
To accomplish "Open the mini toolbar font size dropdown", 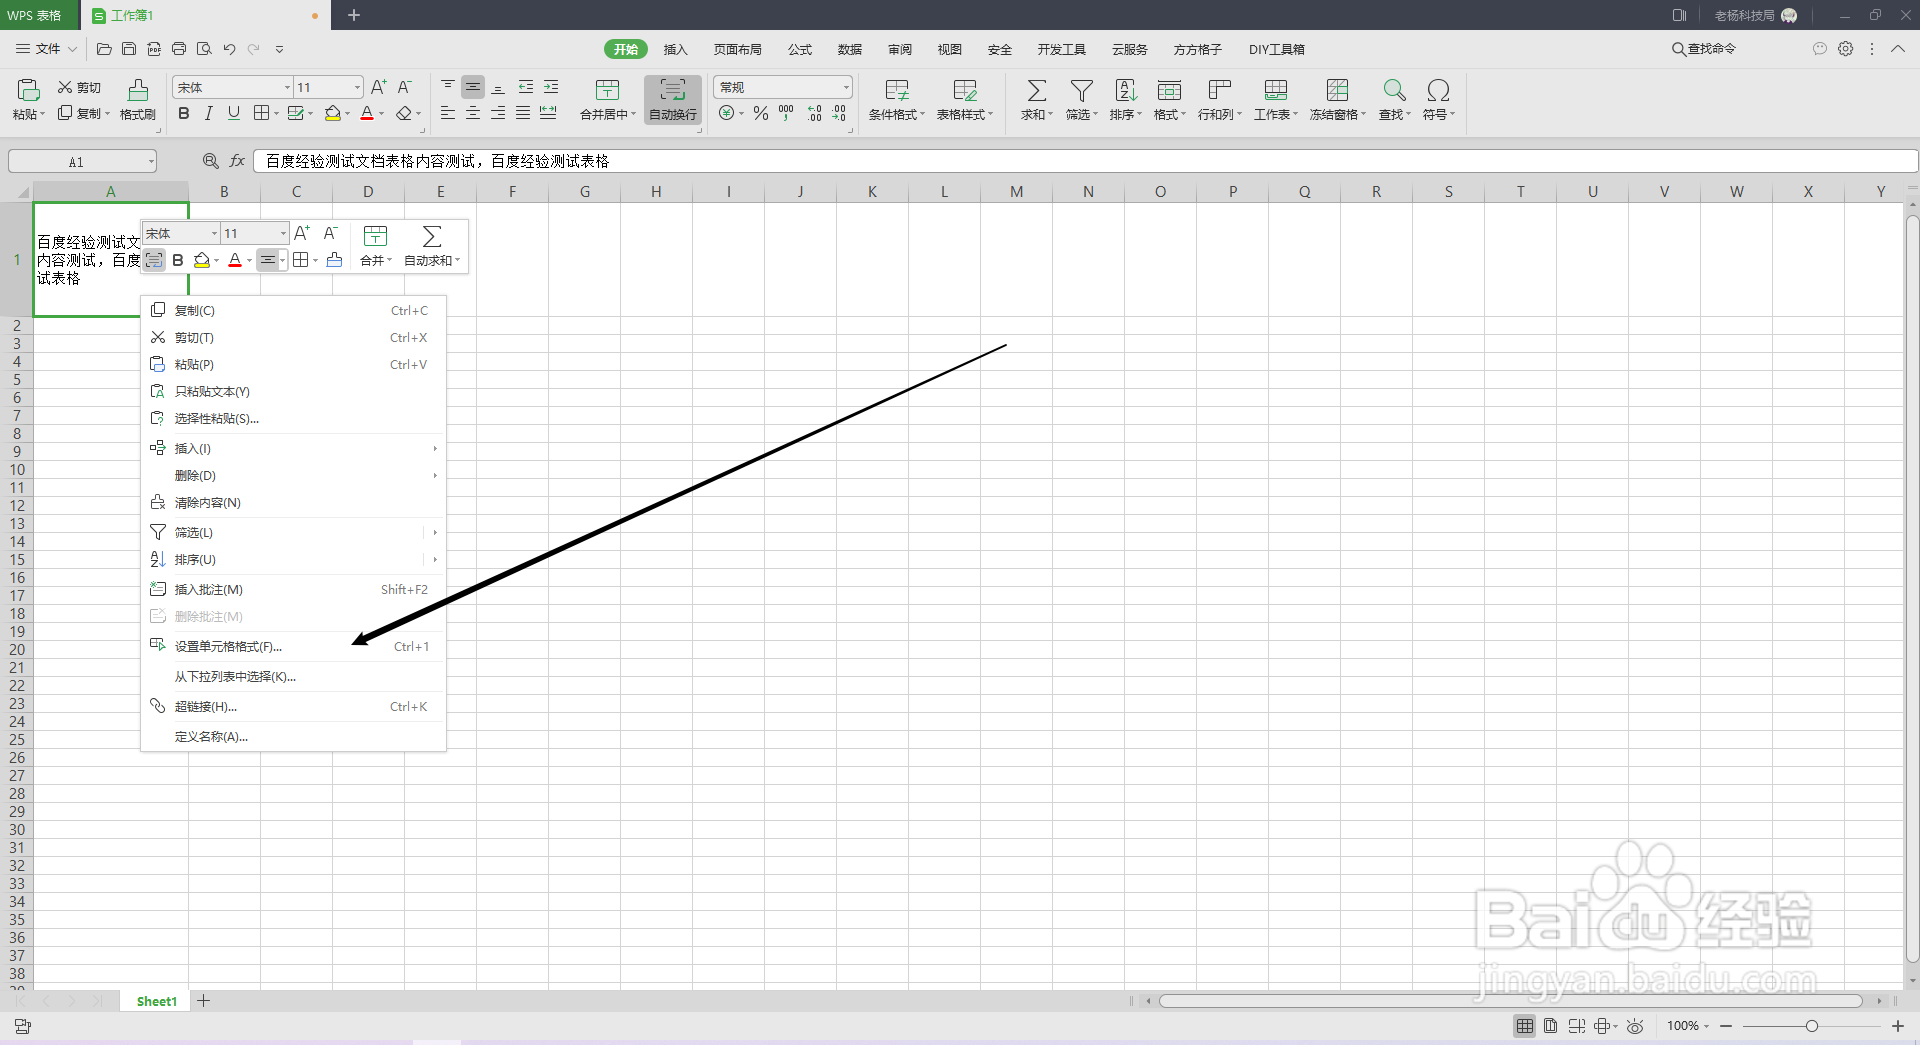I will pos(283,234).
